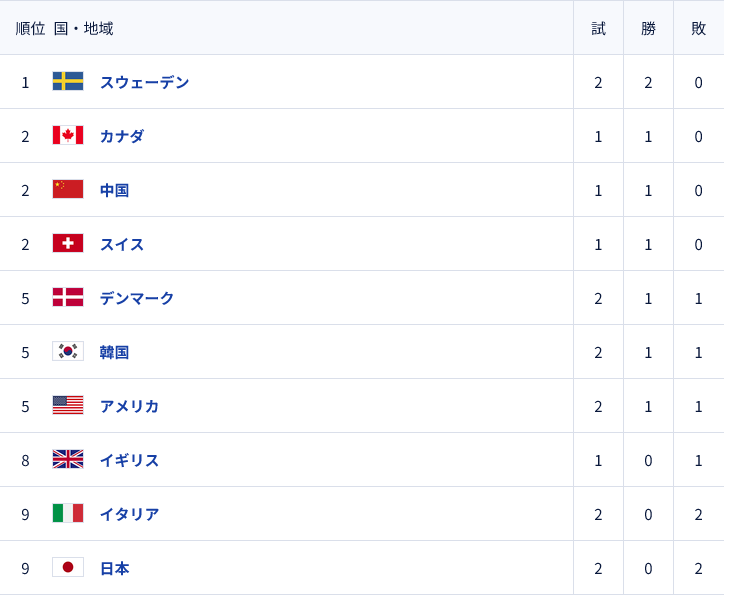Open the アメリカ team link
The image size is (736, 600).
[x=129, y=406]
